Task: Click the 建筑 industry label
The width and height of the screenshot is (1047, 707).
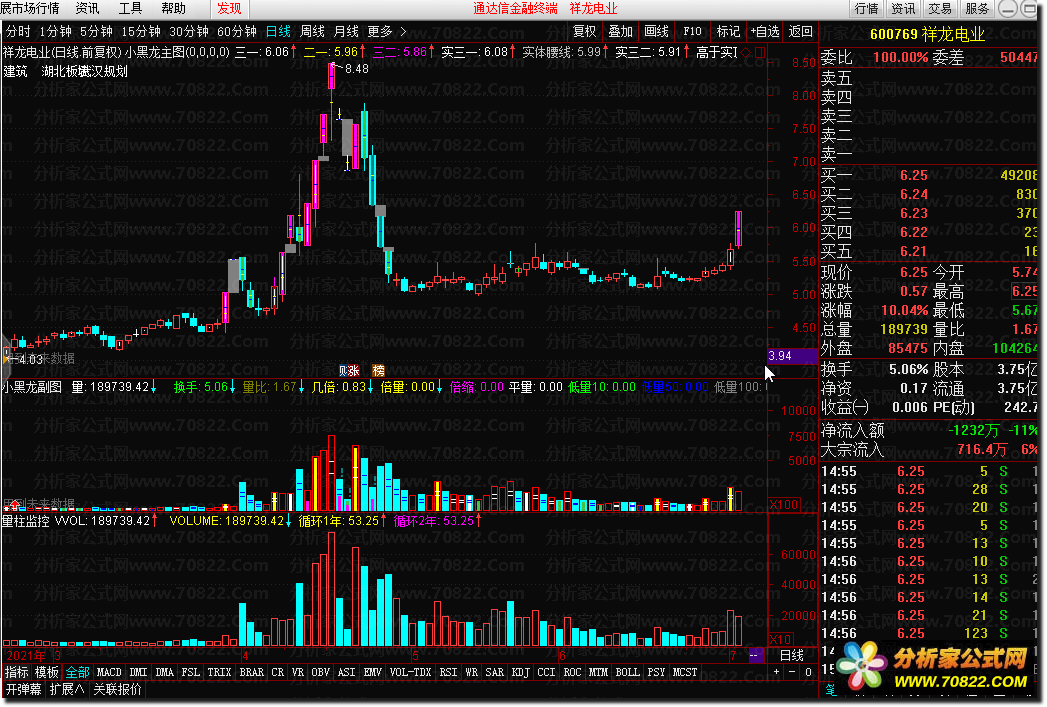Action: click(x=16, y=71)
